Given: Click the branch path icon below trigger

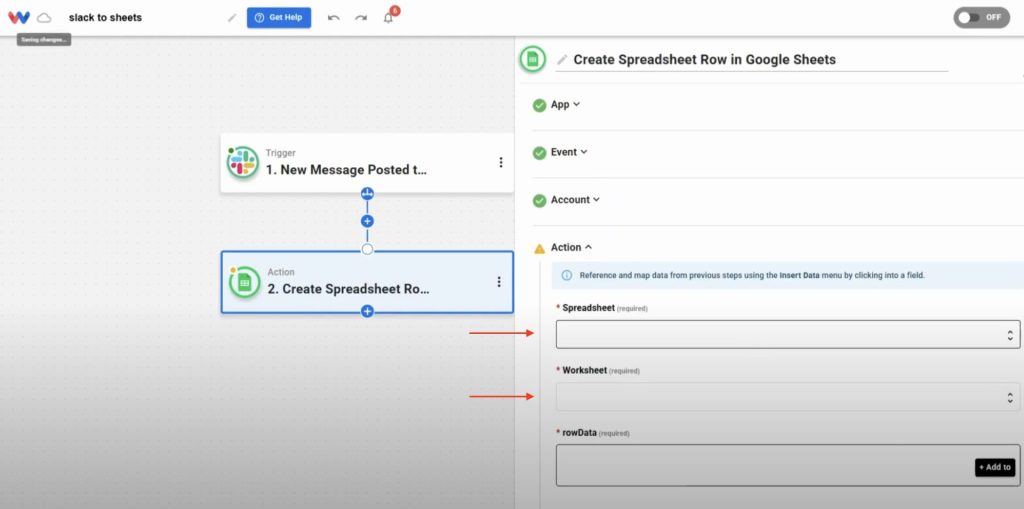Looking at the screenshot, I should 367,193.
